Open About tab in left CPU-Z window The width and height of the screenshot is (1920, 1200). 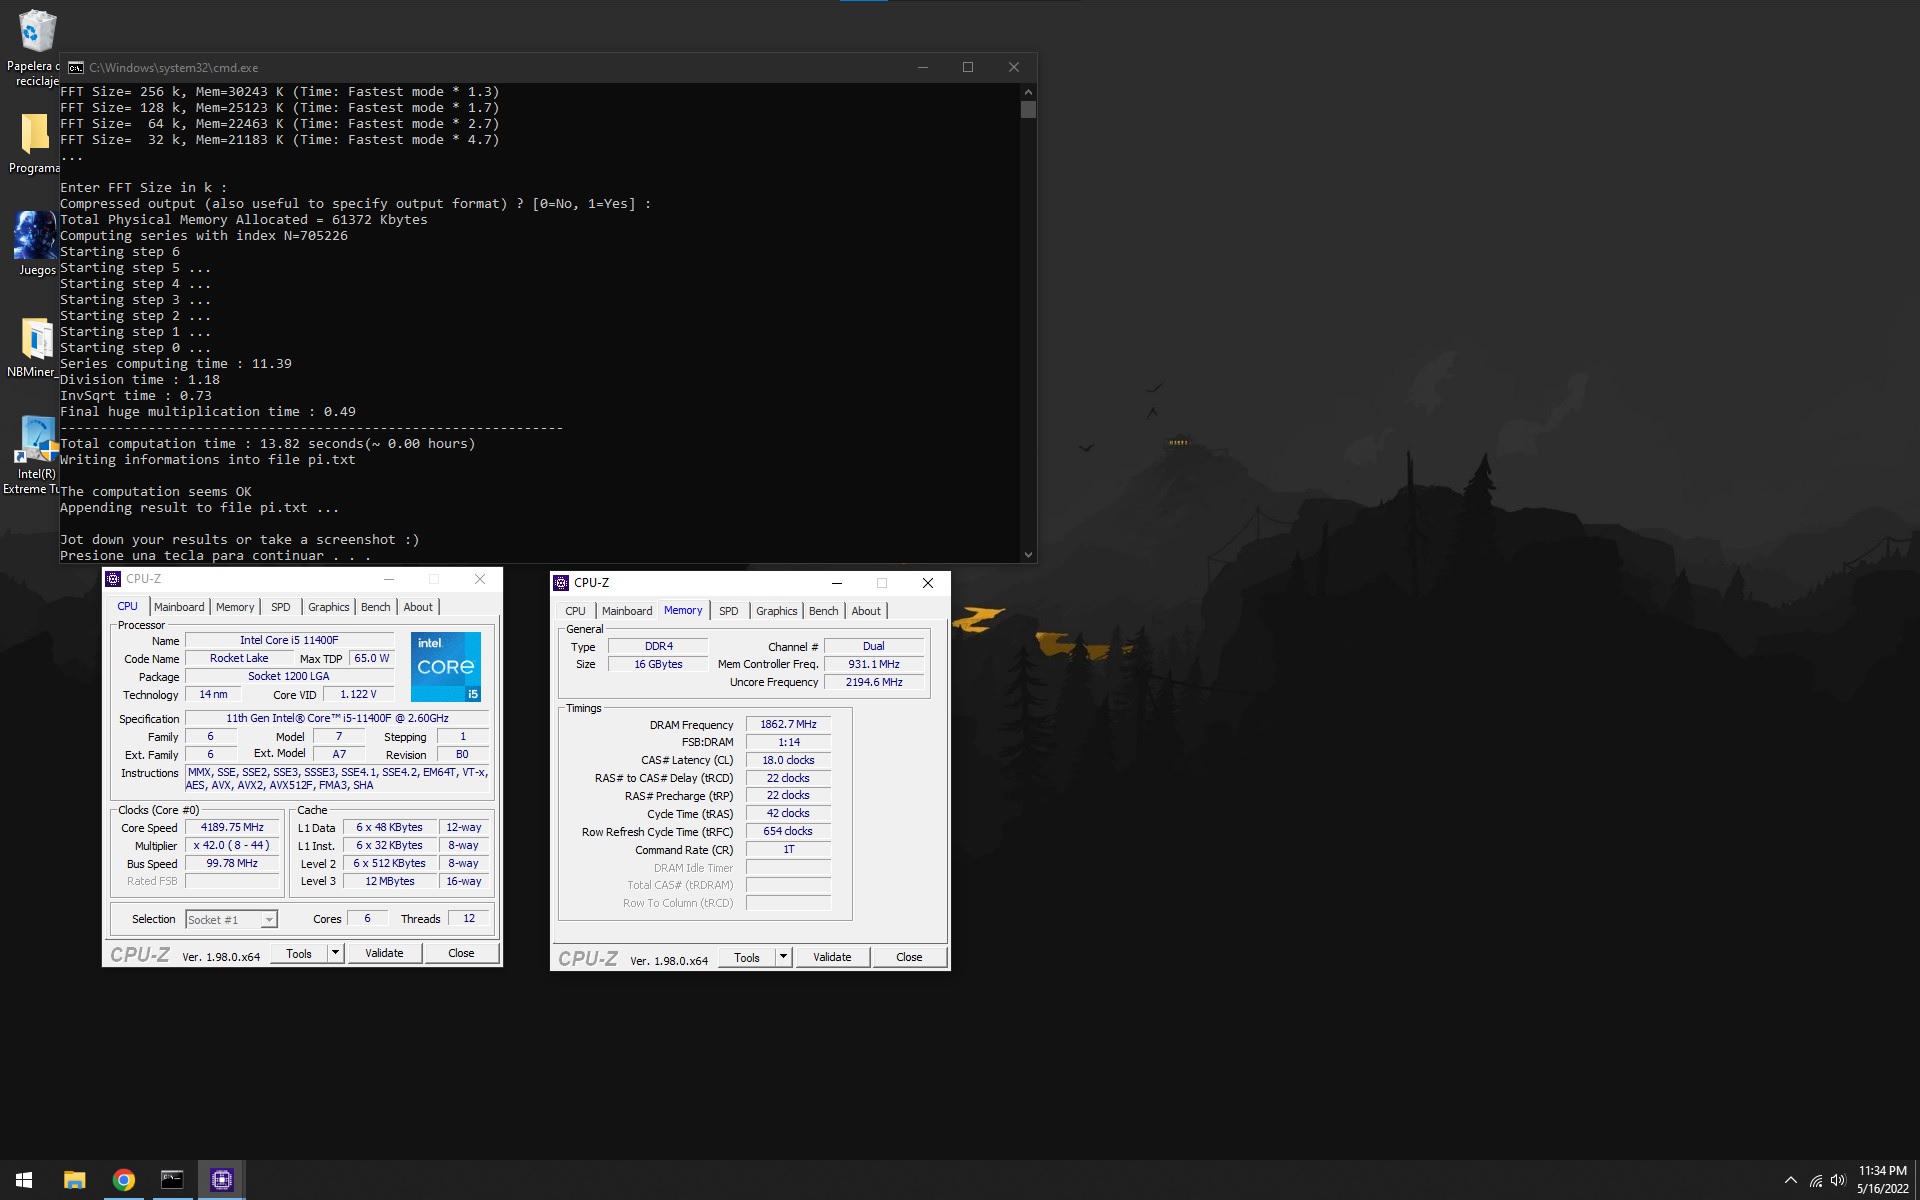418,607
